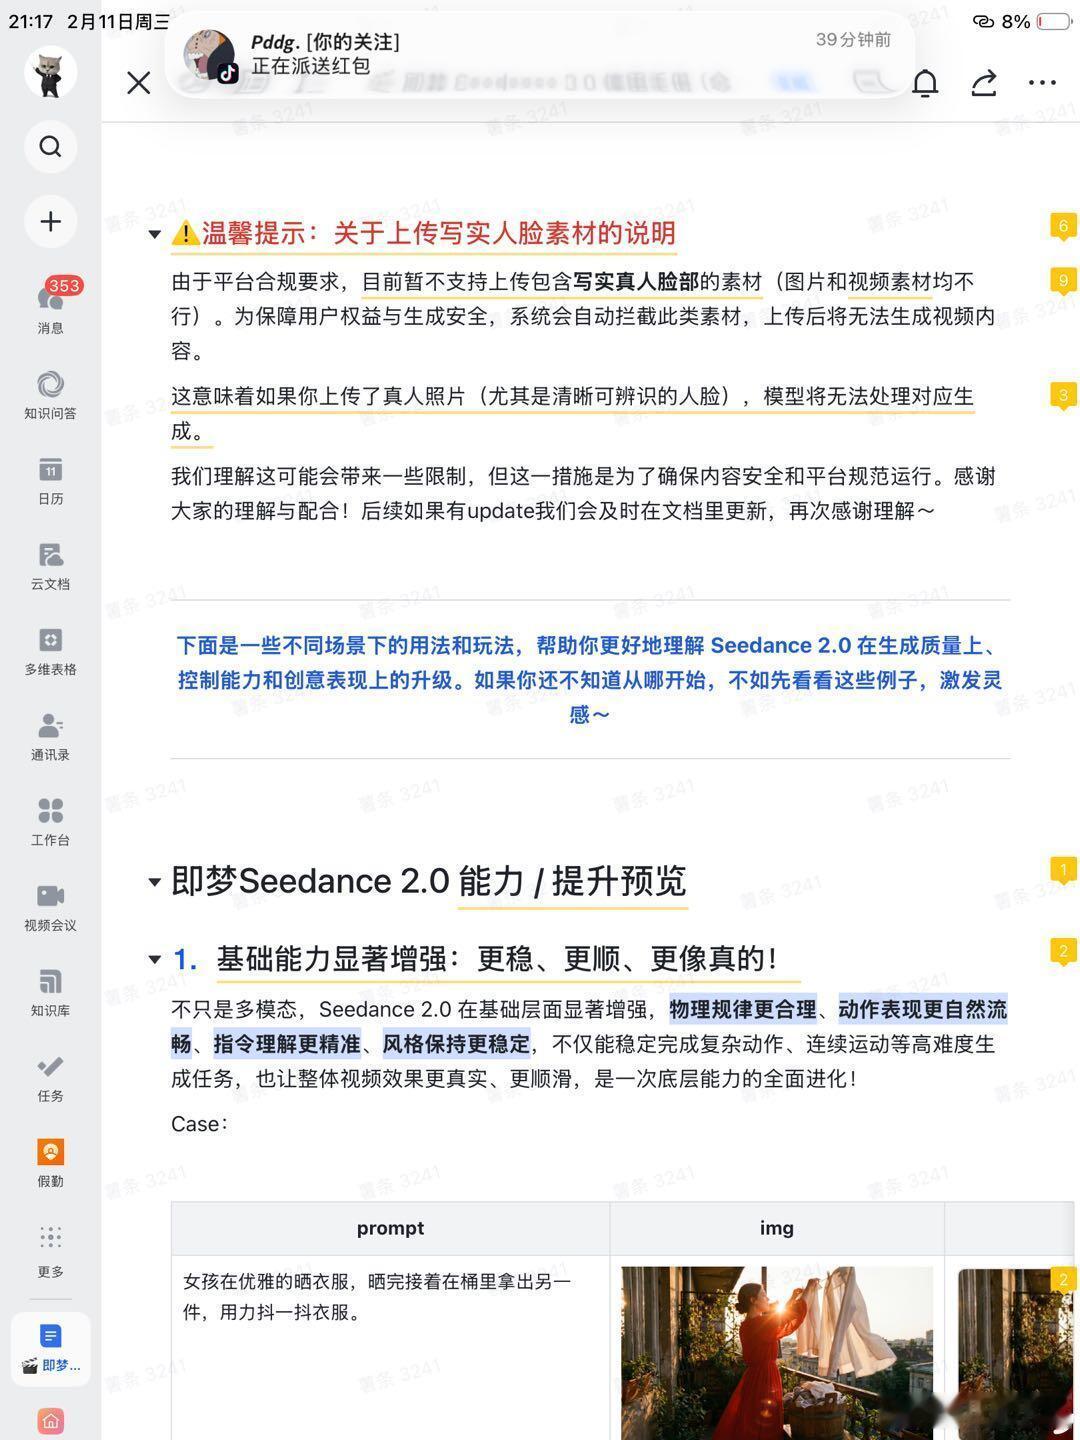Open the search icon in sidebar
The image size is (1080, 1440).
point(50,147)
